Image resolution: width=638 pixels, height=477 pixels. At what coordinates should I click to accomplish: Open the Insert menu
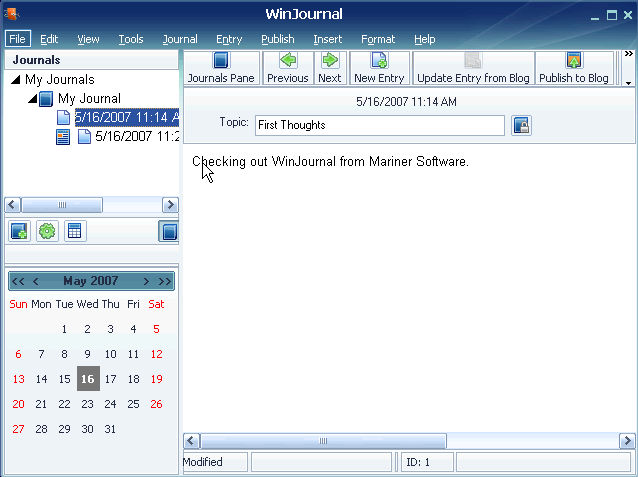click(x=328, y=39)
